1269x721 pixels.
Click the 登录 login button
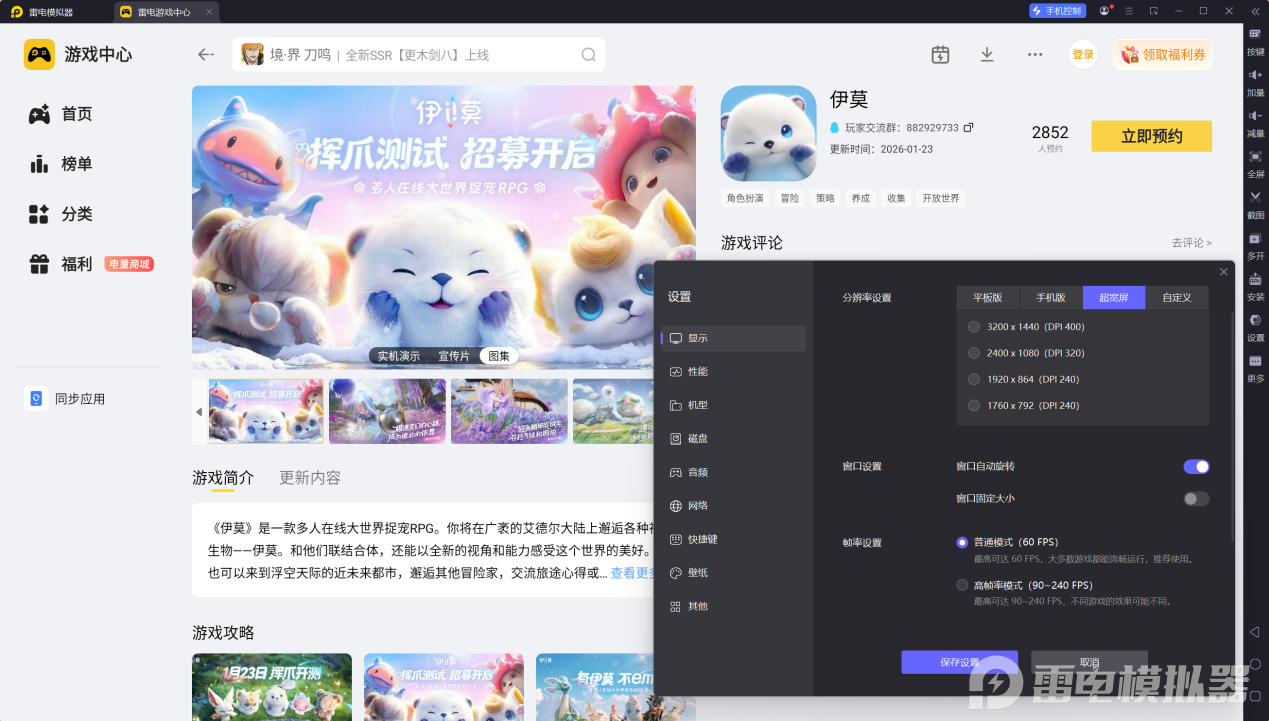tap(1083, 55)
